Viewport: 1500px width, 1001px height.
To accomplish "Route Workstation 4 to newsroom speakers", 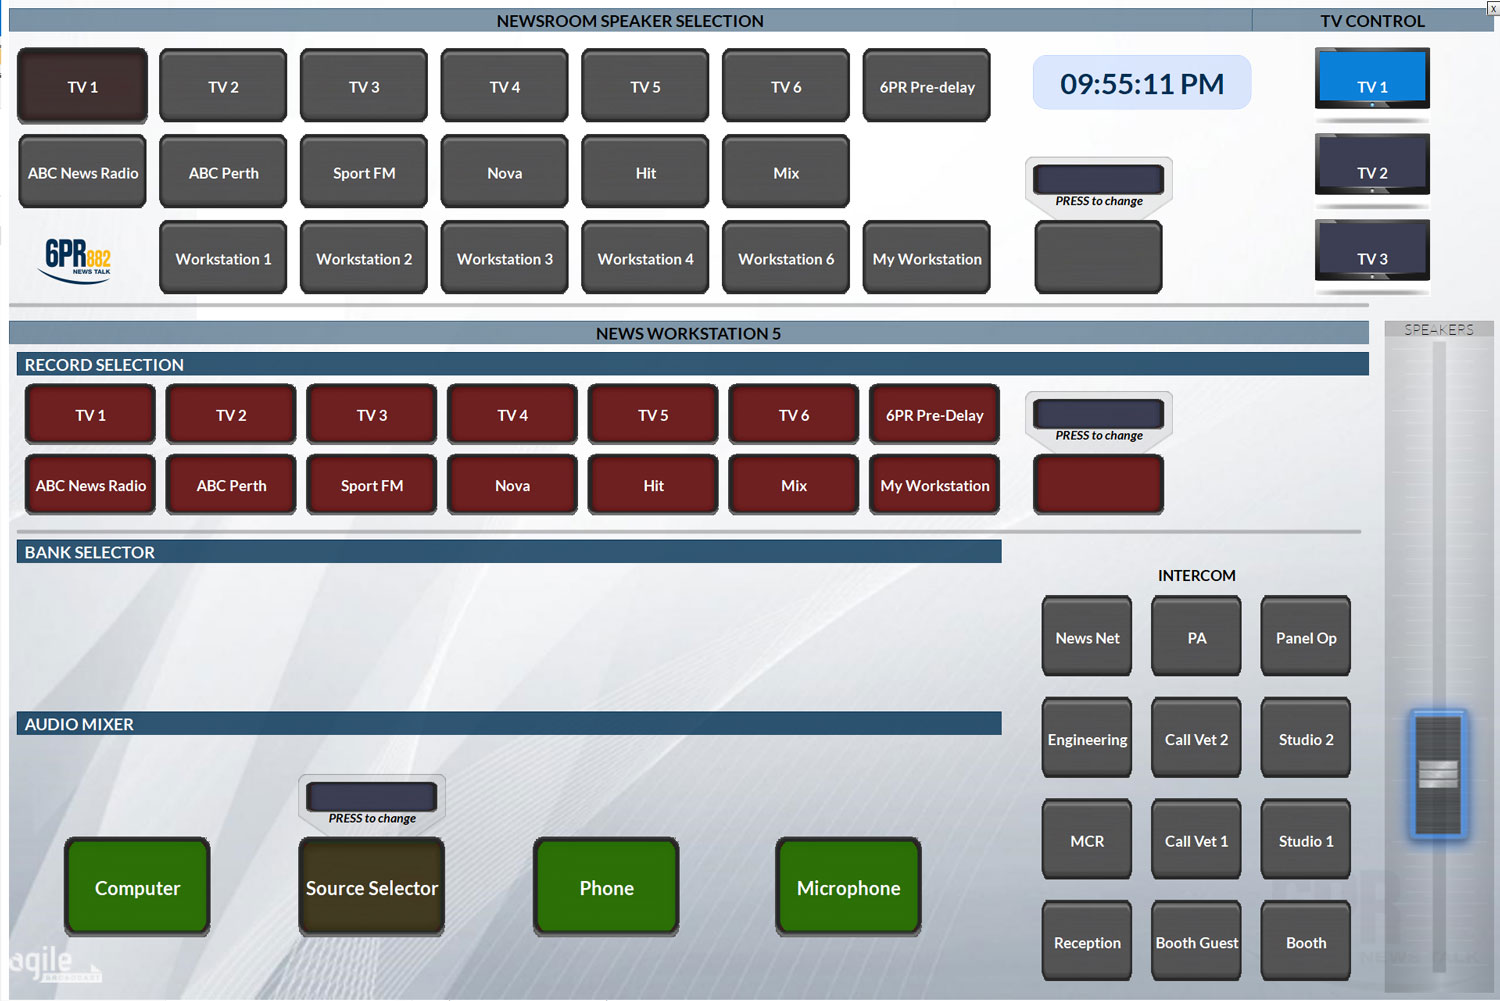I will 645,258.
